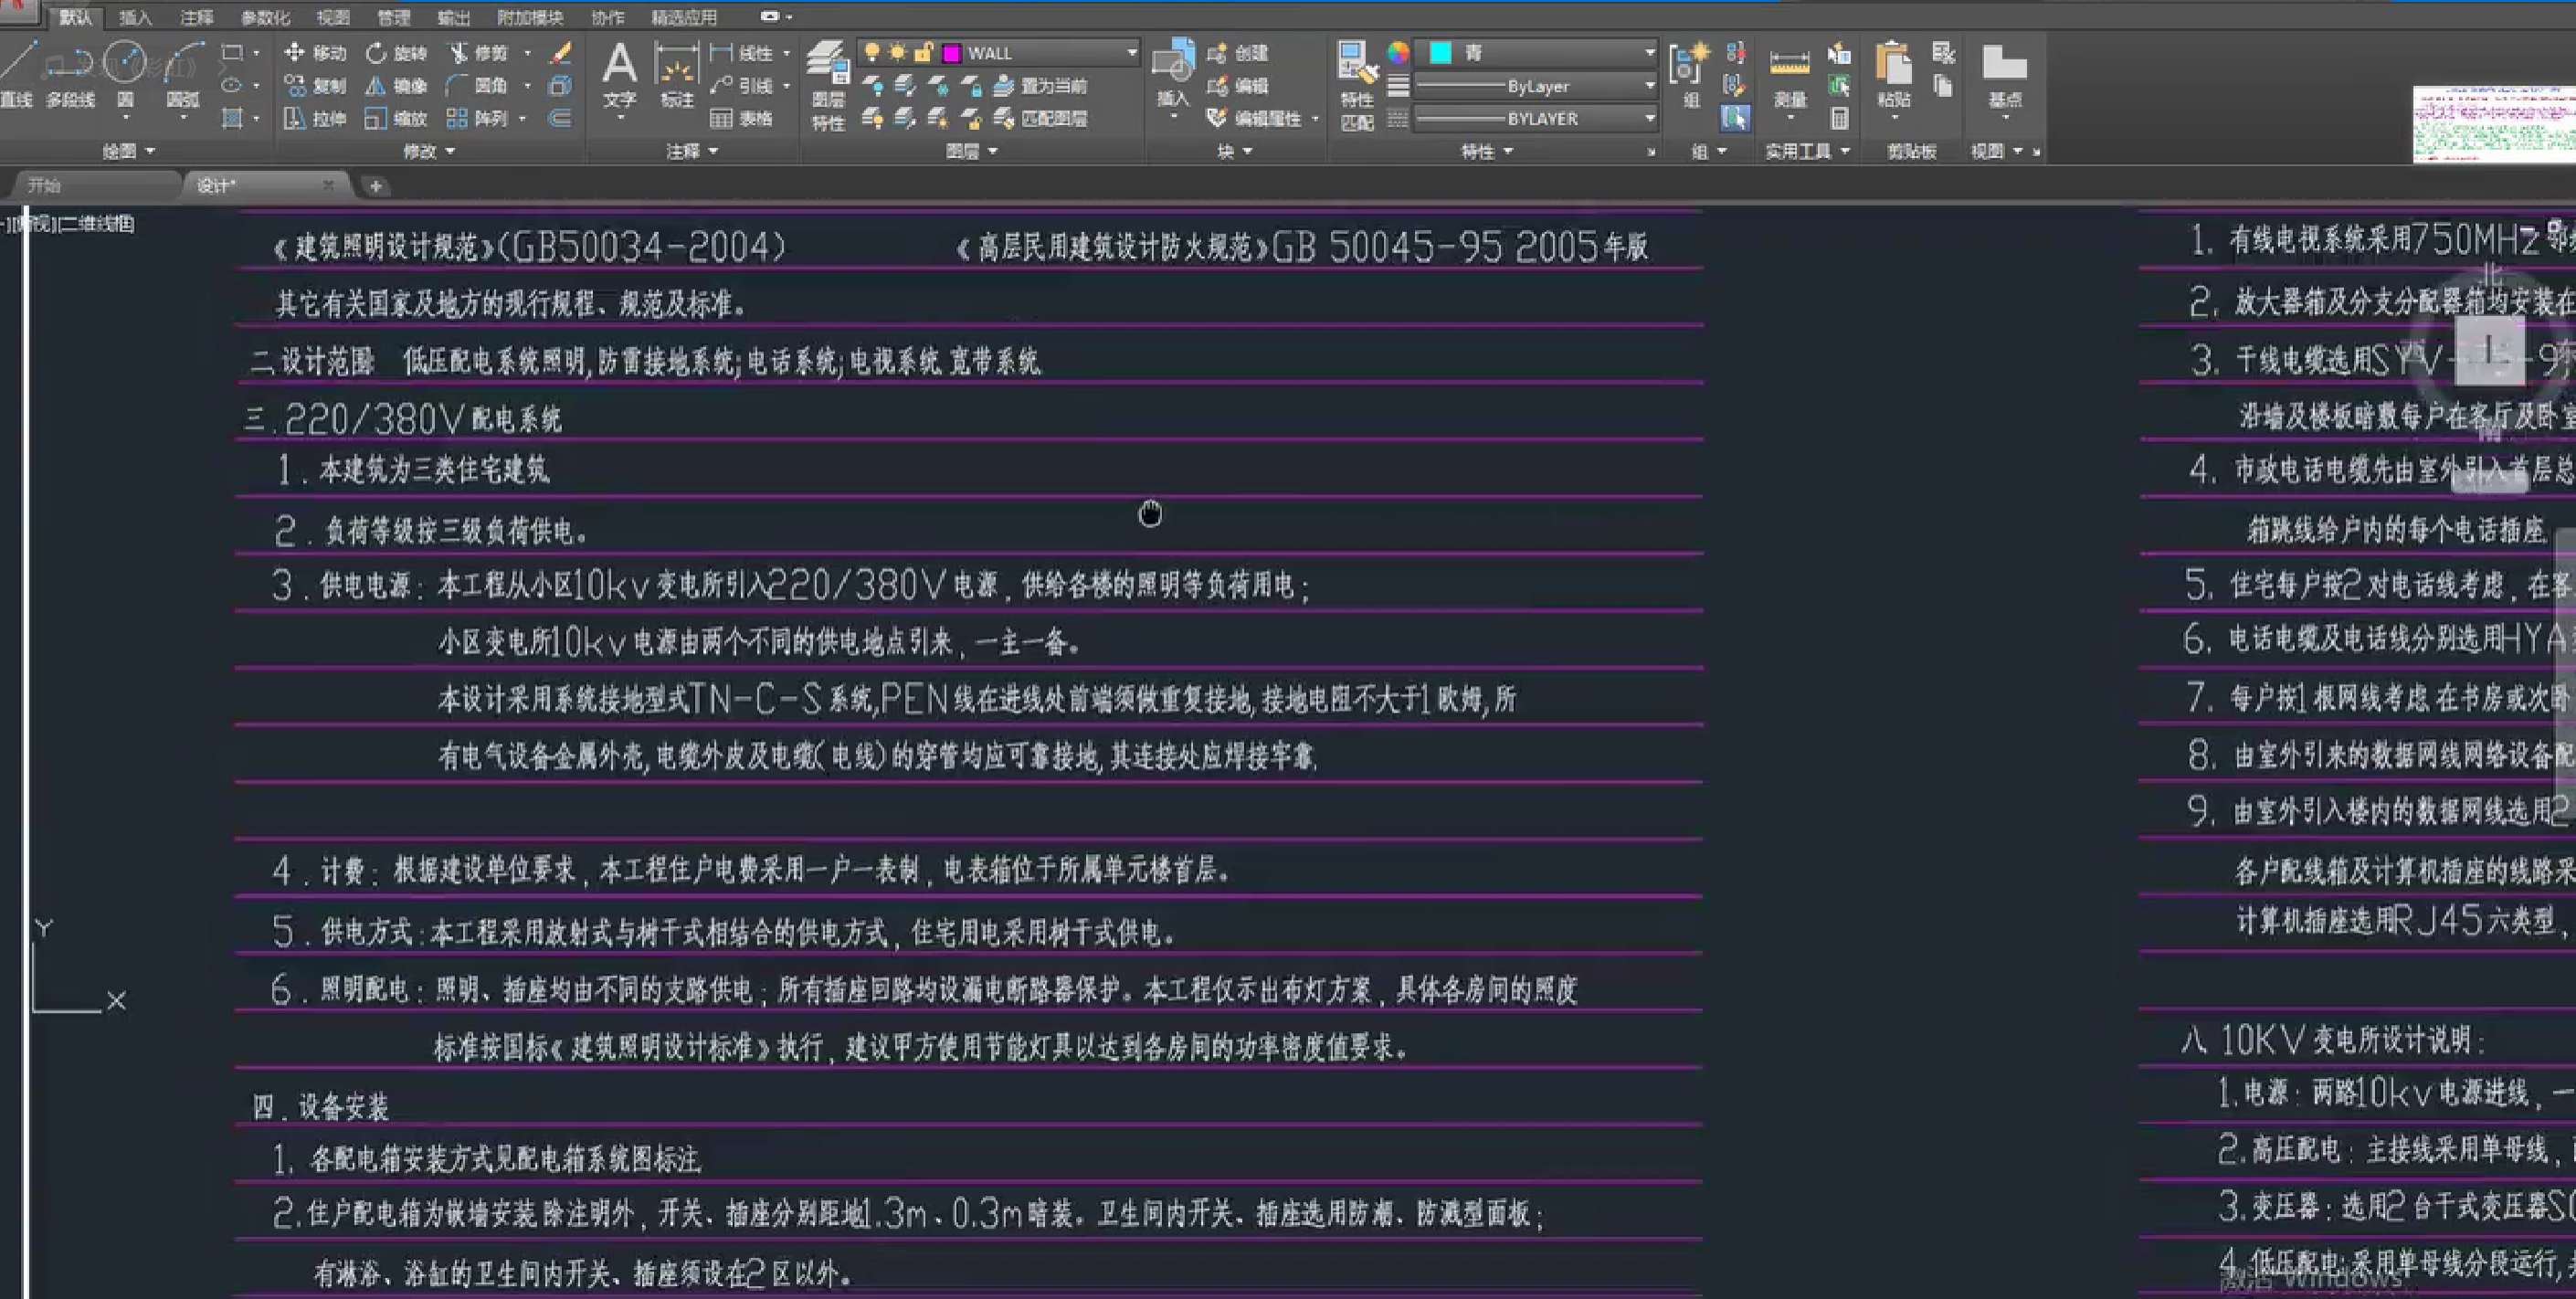
Task: Open the cyan (青) color dropdown
Action: click(x=1649, y=52)
